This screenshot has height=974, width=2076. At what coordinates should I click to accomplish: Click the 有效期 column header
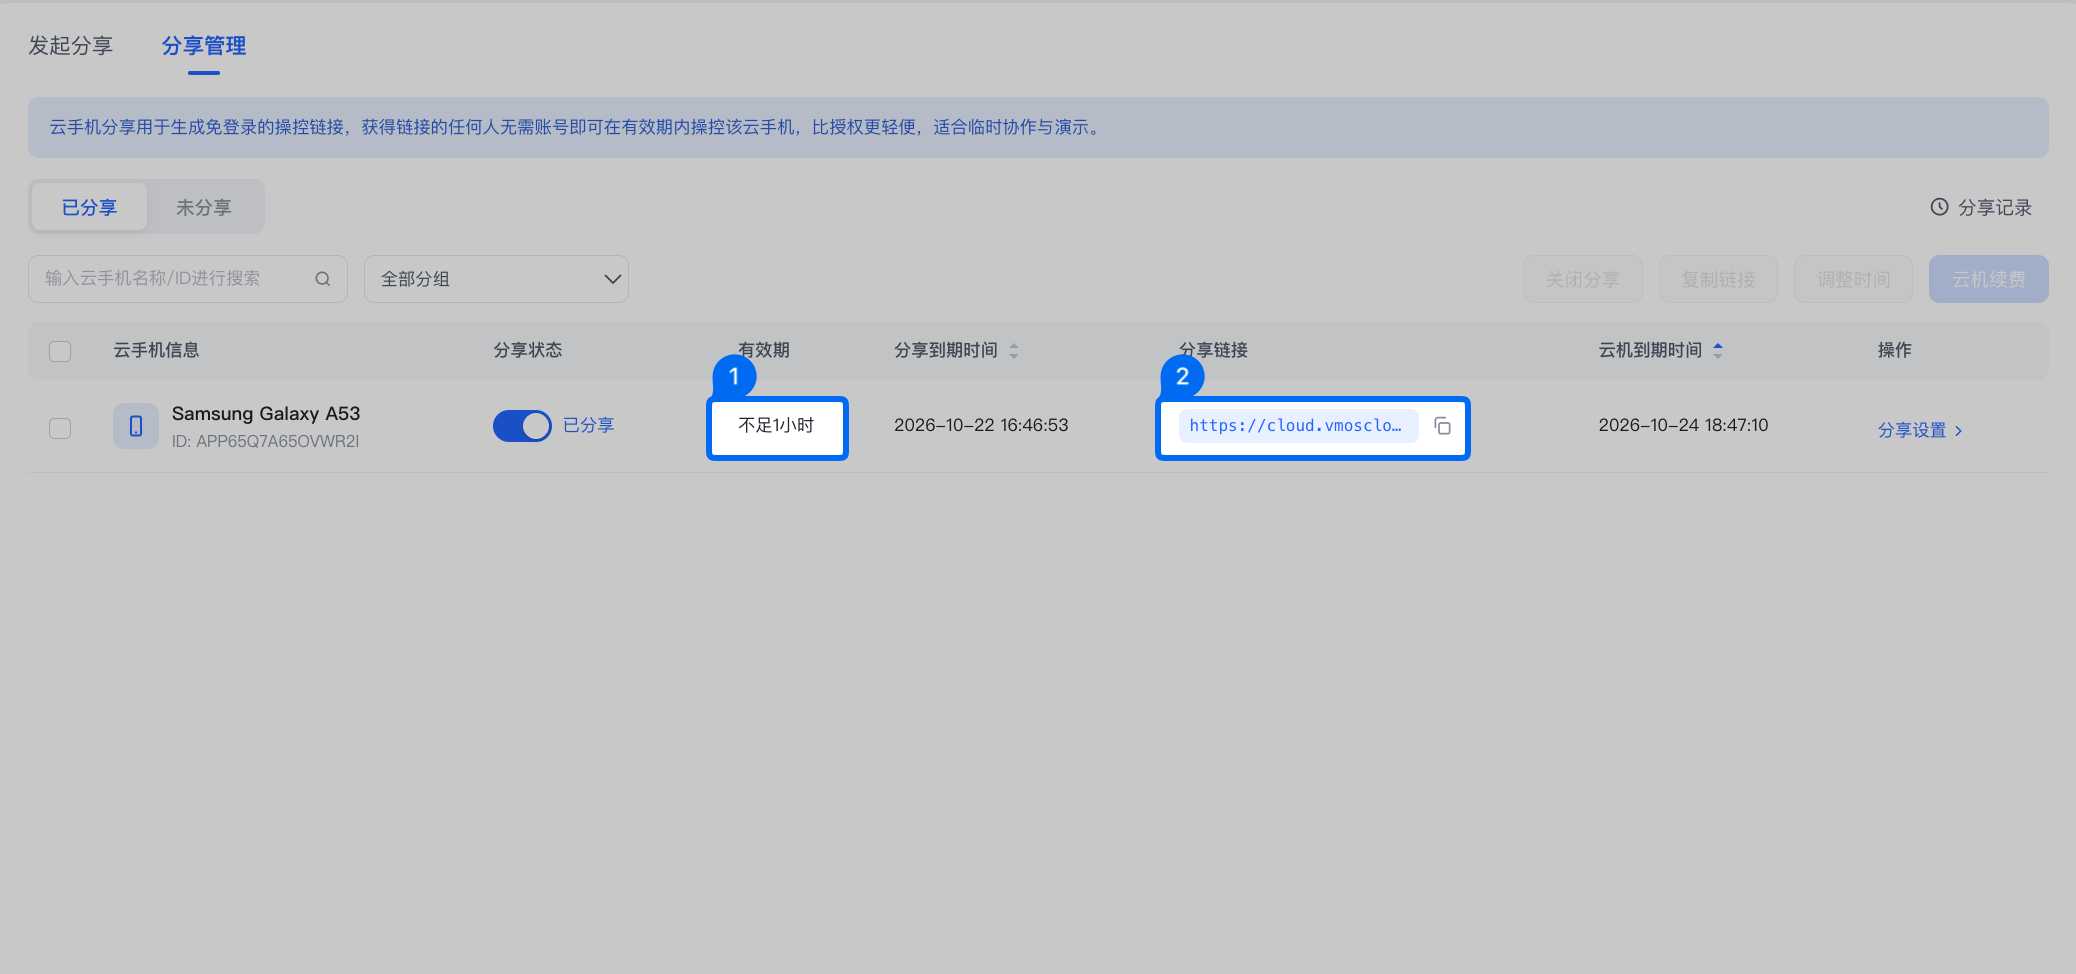pyautogui.click(x=764, y=350)
